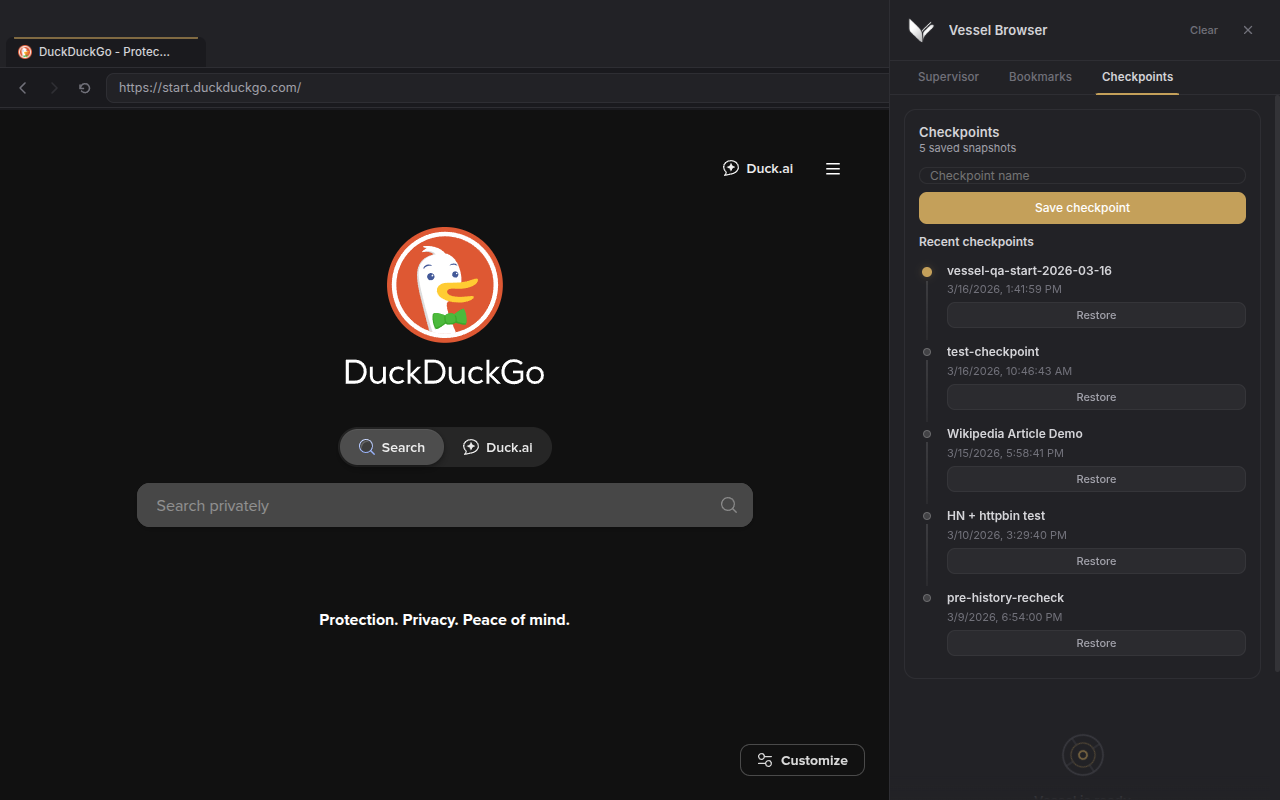
Task: Click the Vessel Browser logo icon
Action: [x=920, y=30]
